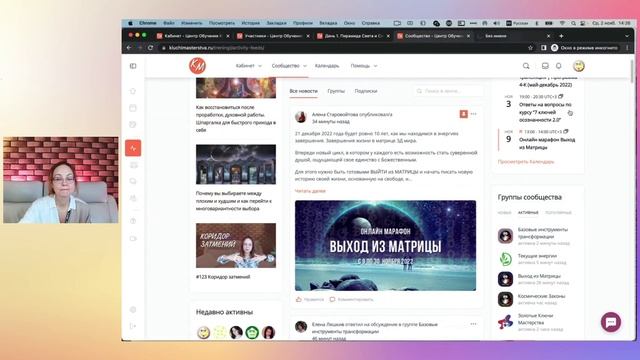Open the three-dot menu on Елена's post

[473, 324]
